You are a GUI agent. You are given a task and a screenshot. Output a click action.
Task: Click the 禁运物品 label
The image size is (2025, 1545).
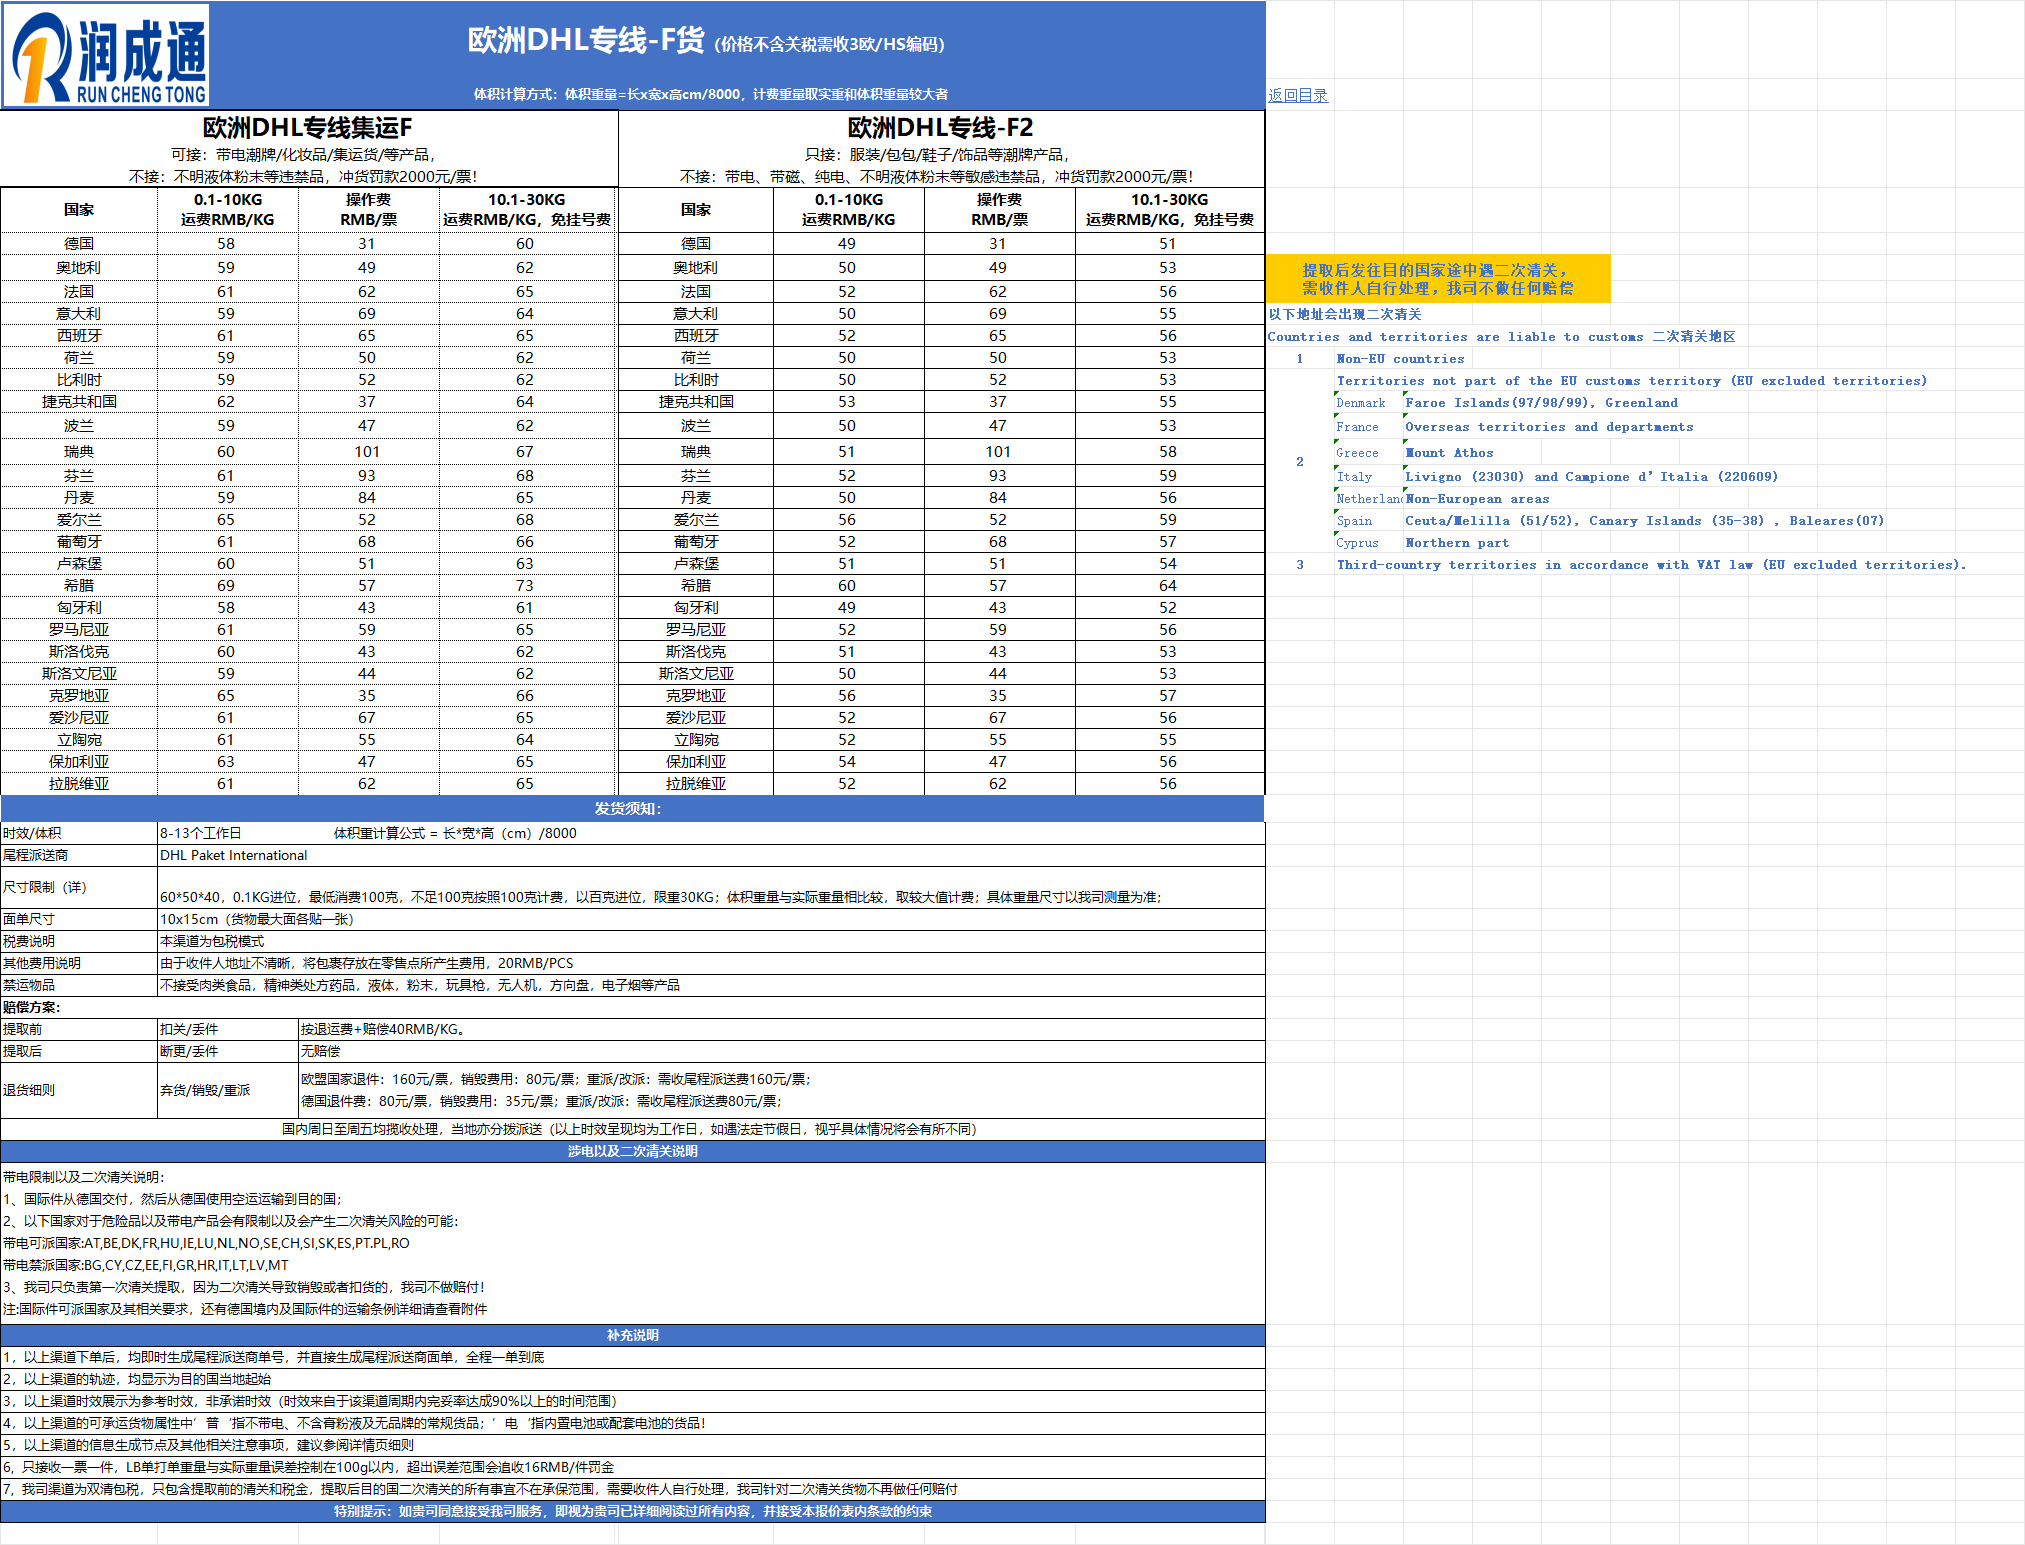(29, 985)
